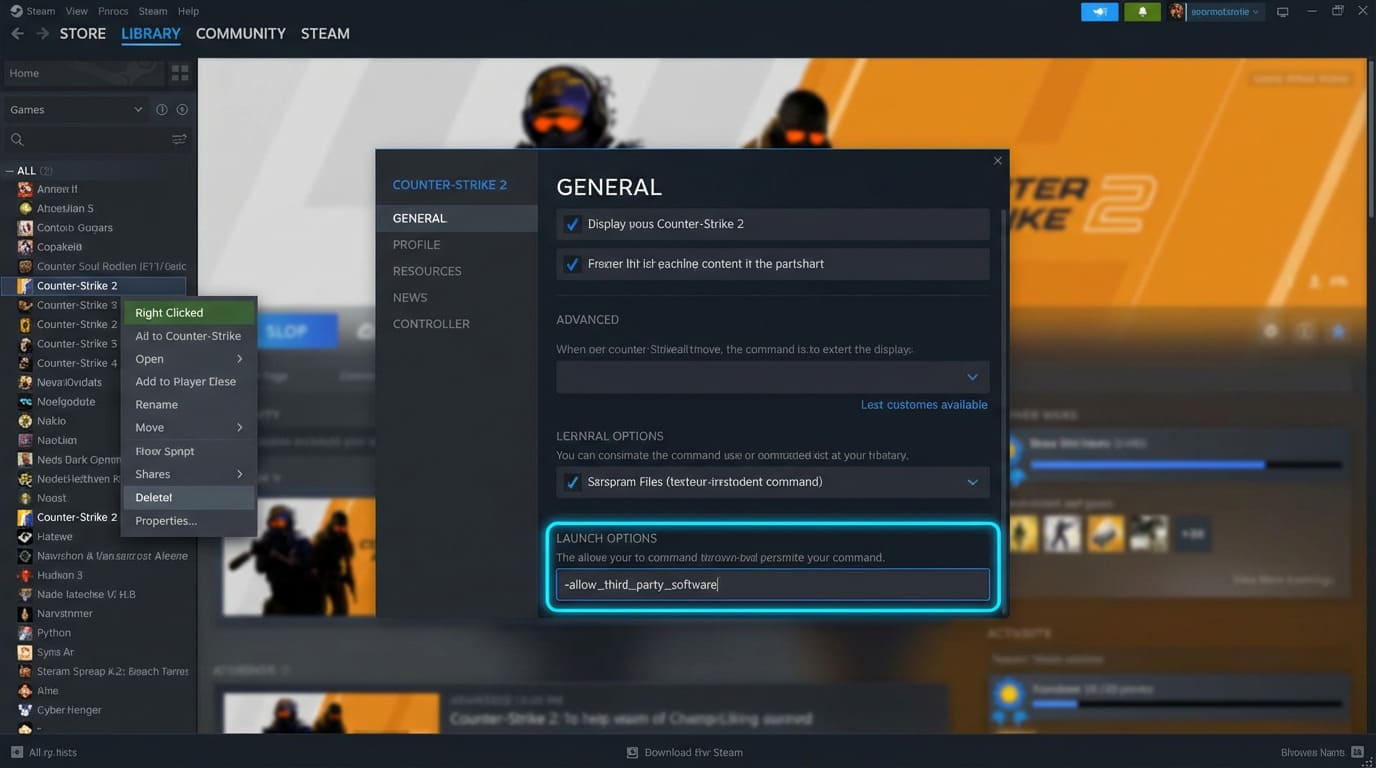The width and height of the screenshot is (1376, 768).
Task: Open the sidebar filter options icon
Action: (179, 139)
